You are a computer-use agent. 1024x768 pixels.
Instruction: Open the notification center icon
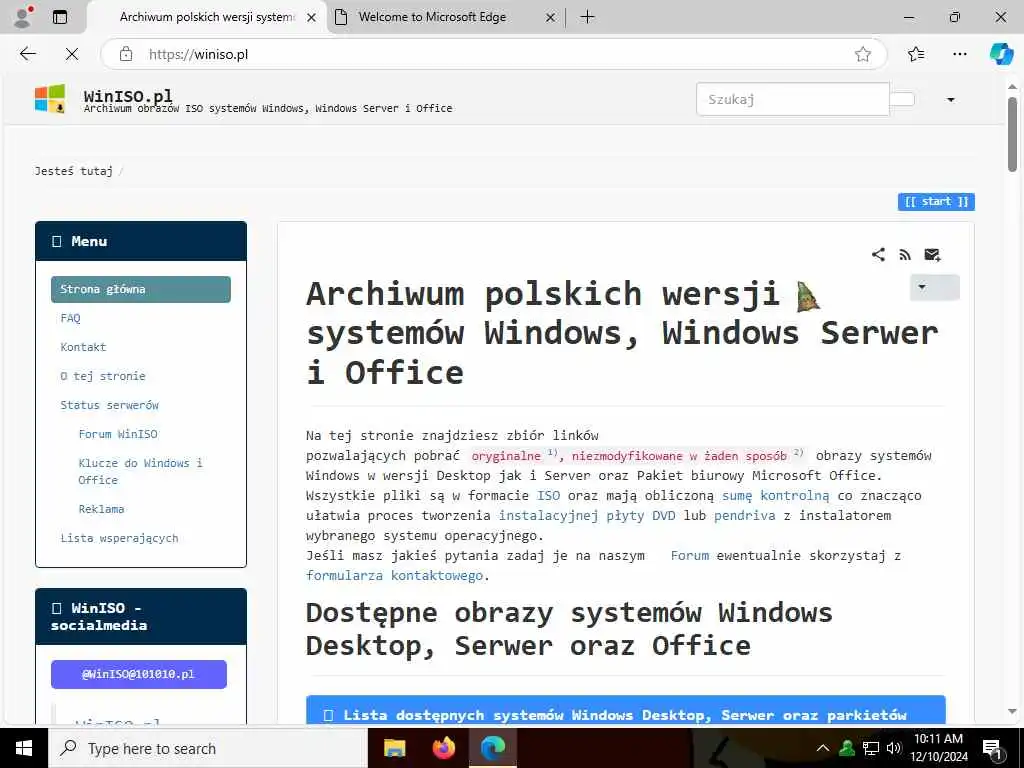coord(992,749)
